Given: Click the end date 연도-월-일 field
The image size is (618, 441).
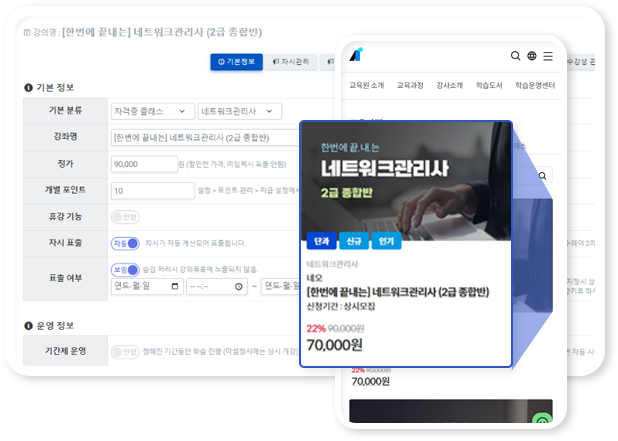Looking at the screenshot, I should click(x=281, y=286).
